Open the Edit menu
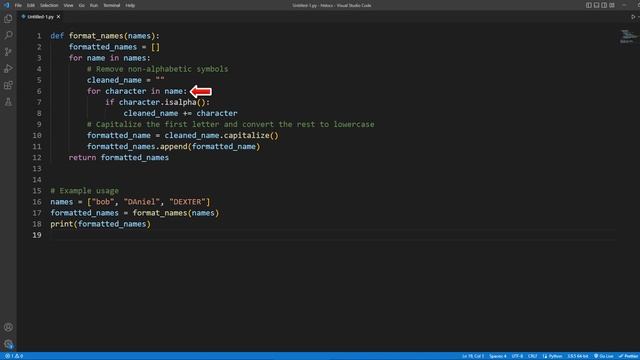The height and width of the screenshot is (360, 640). (31, 5)
